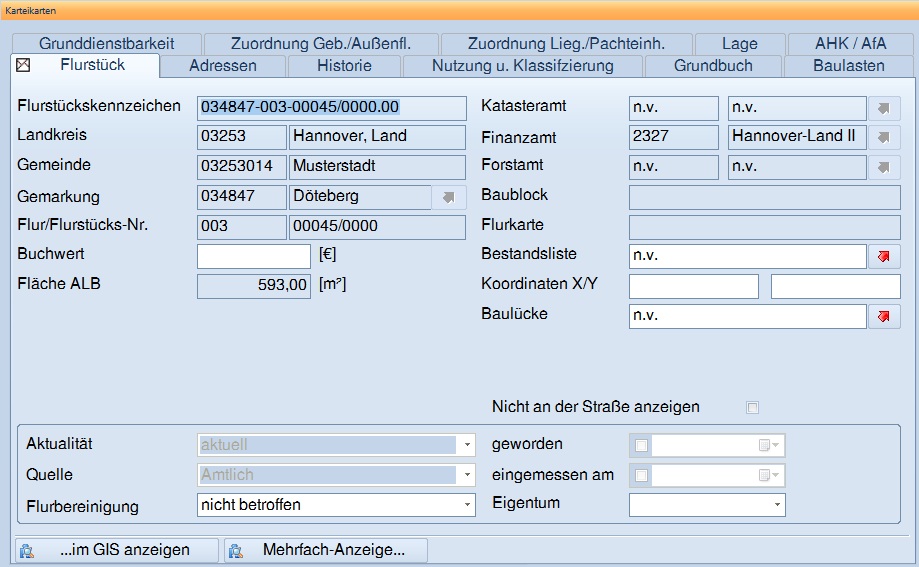Click '...im GIS anzeigen' button
919x567 pixels.
point(117,550)
